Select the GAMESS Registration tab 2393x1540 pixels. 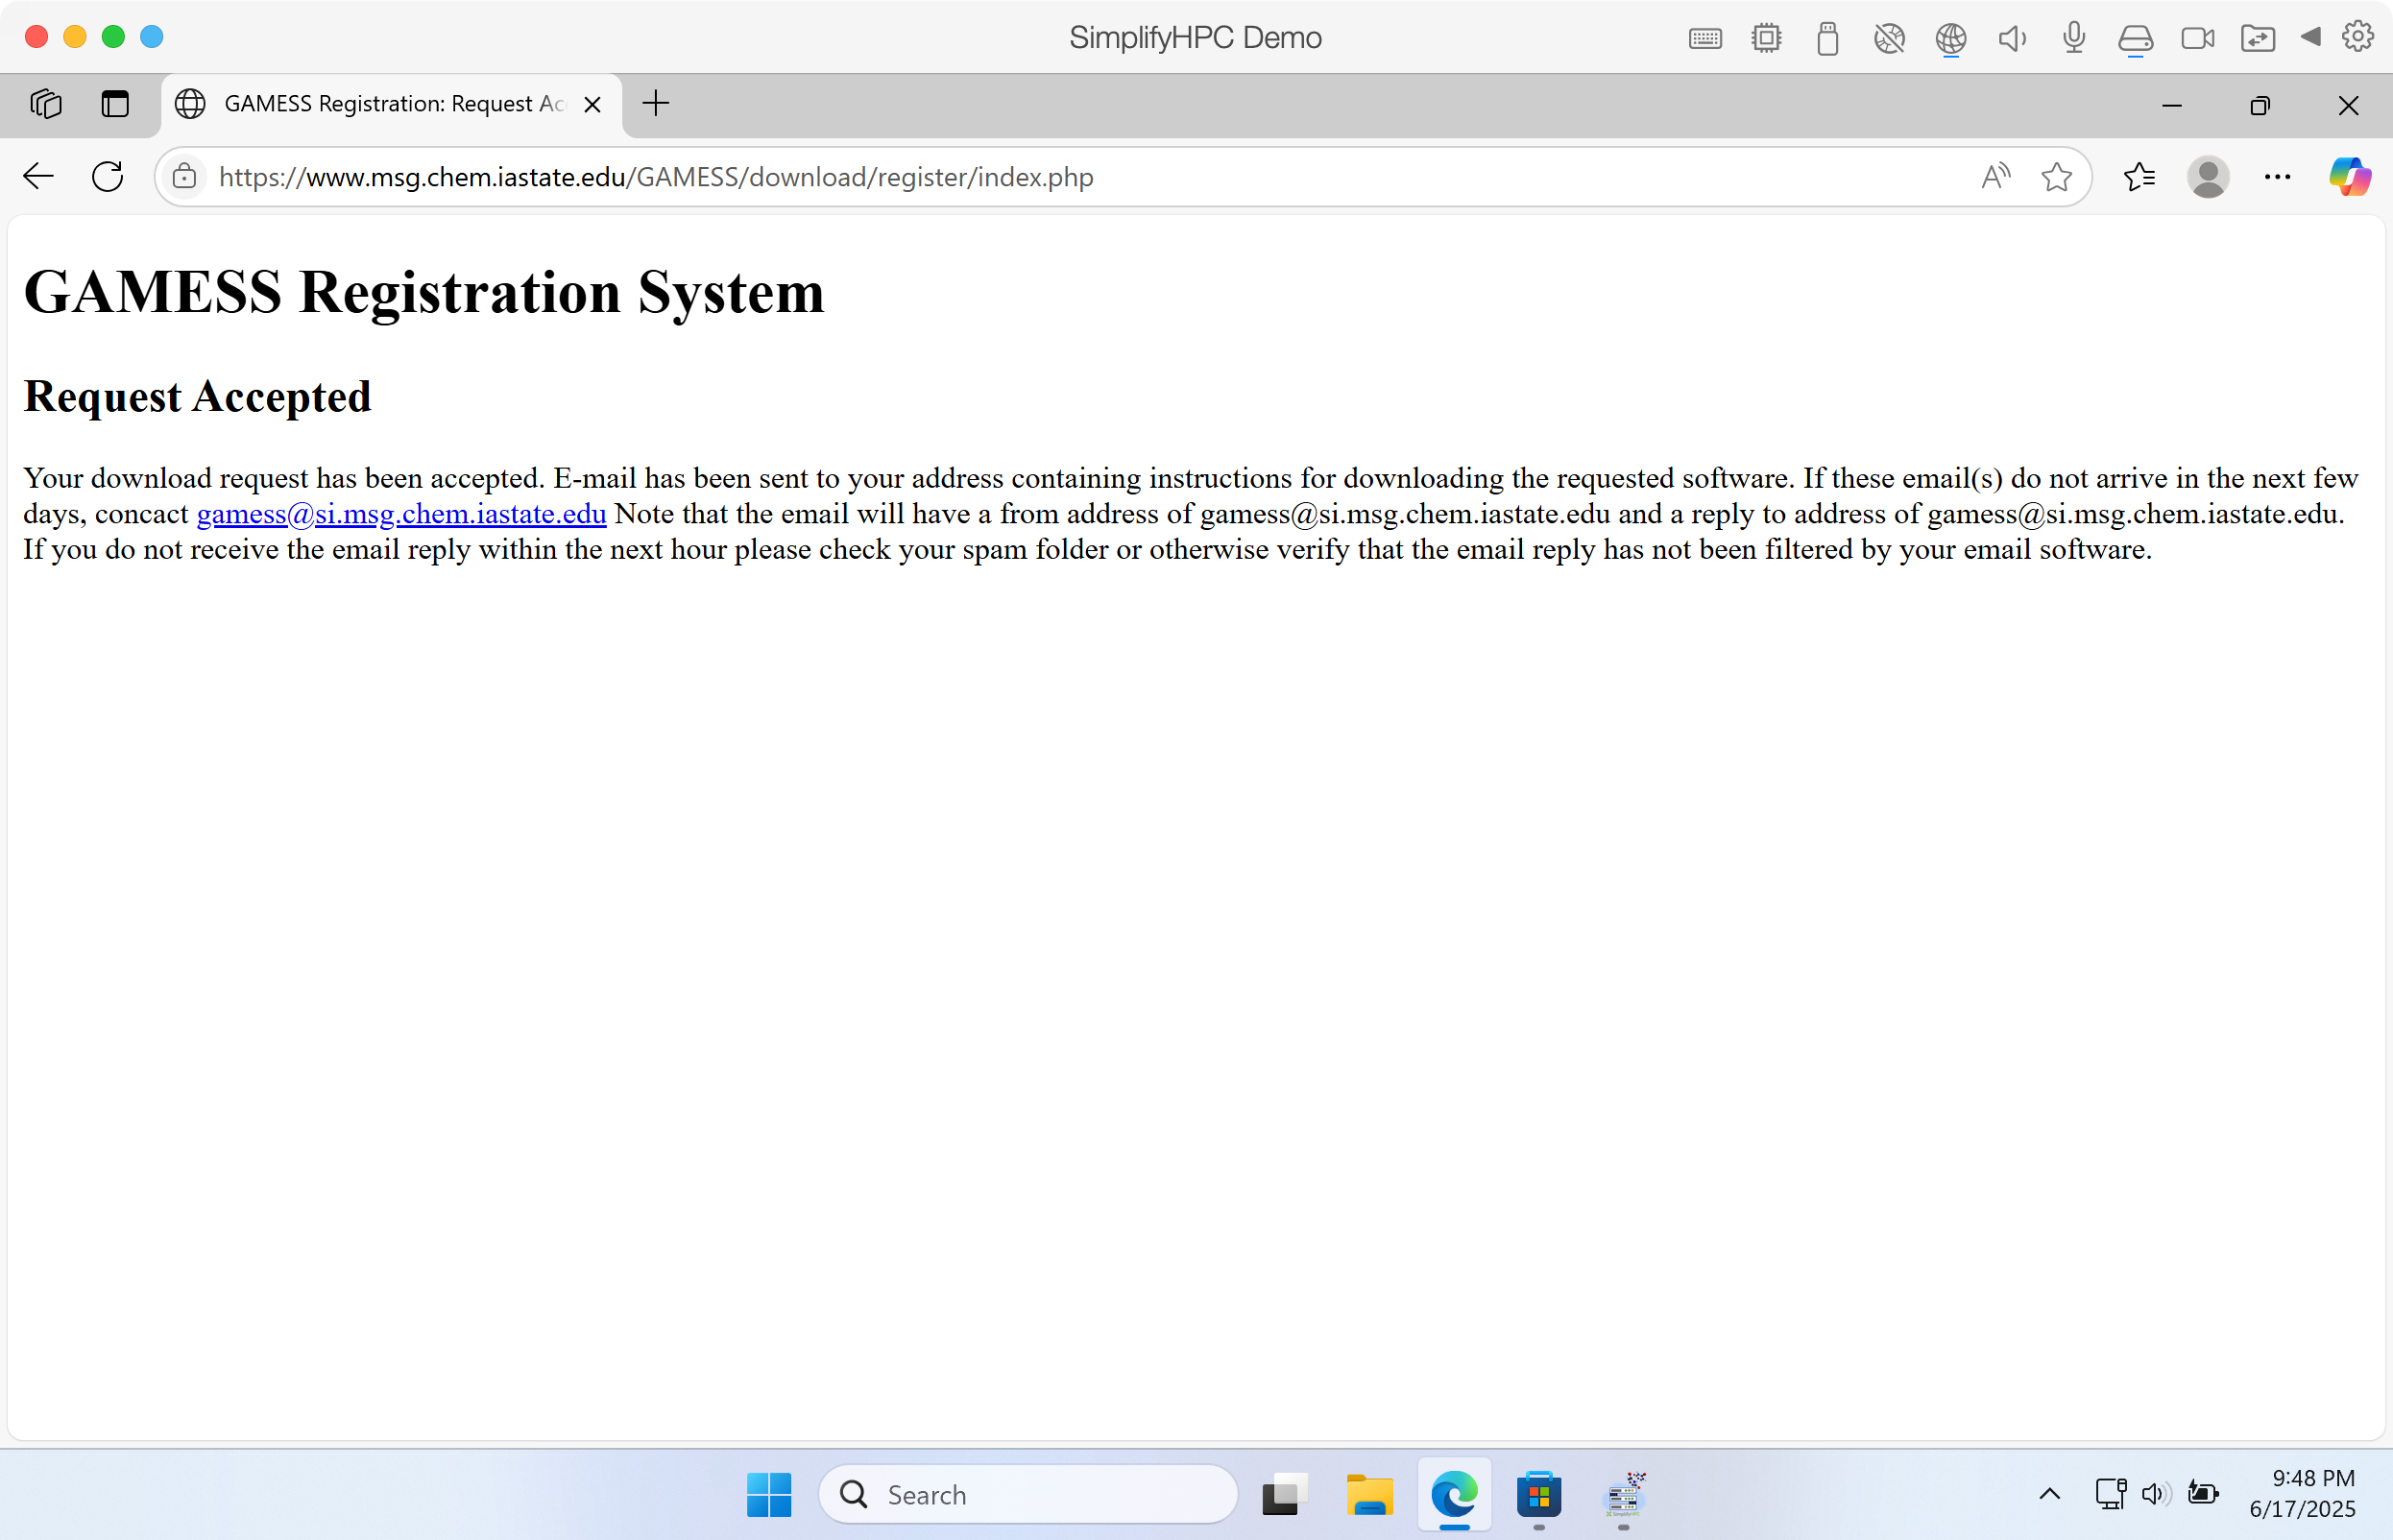380,104
